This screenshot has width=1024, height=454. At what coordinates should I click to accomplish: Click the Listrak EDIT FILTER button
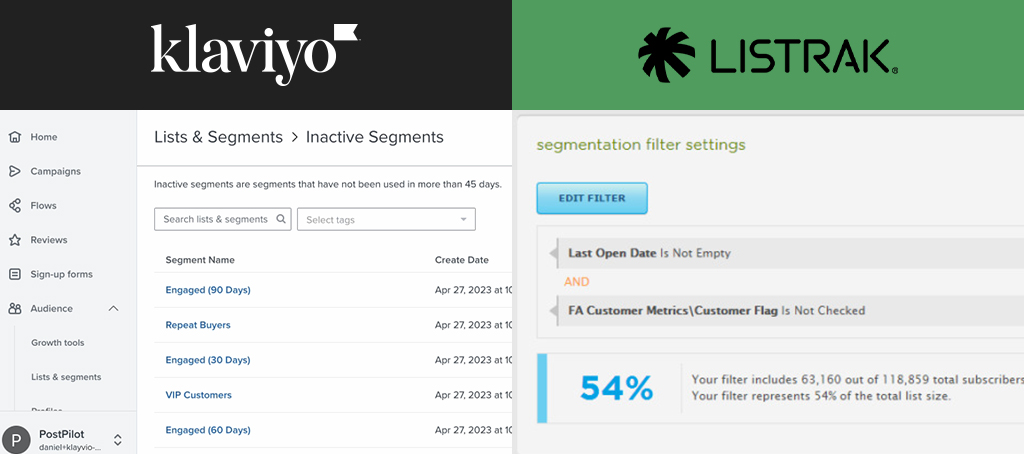tap(592, 199)
